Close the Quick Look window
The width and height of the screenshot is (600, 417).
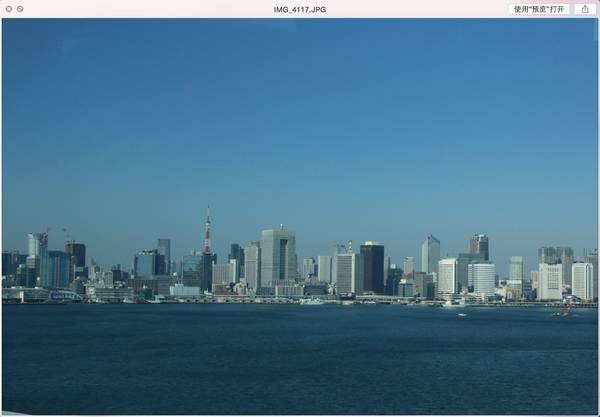8,9
